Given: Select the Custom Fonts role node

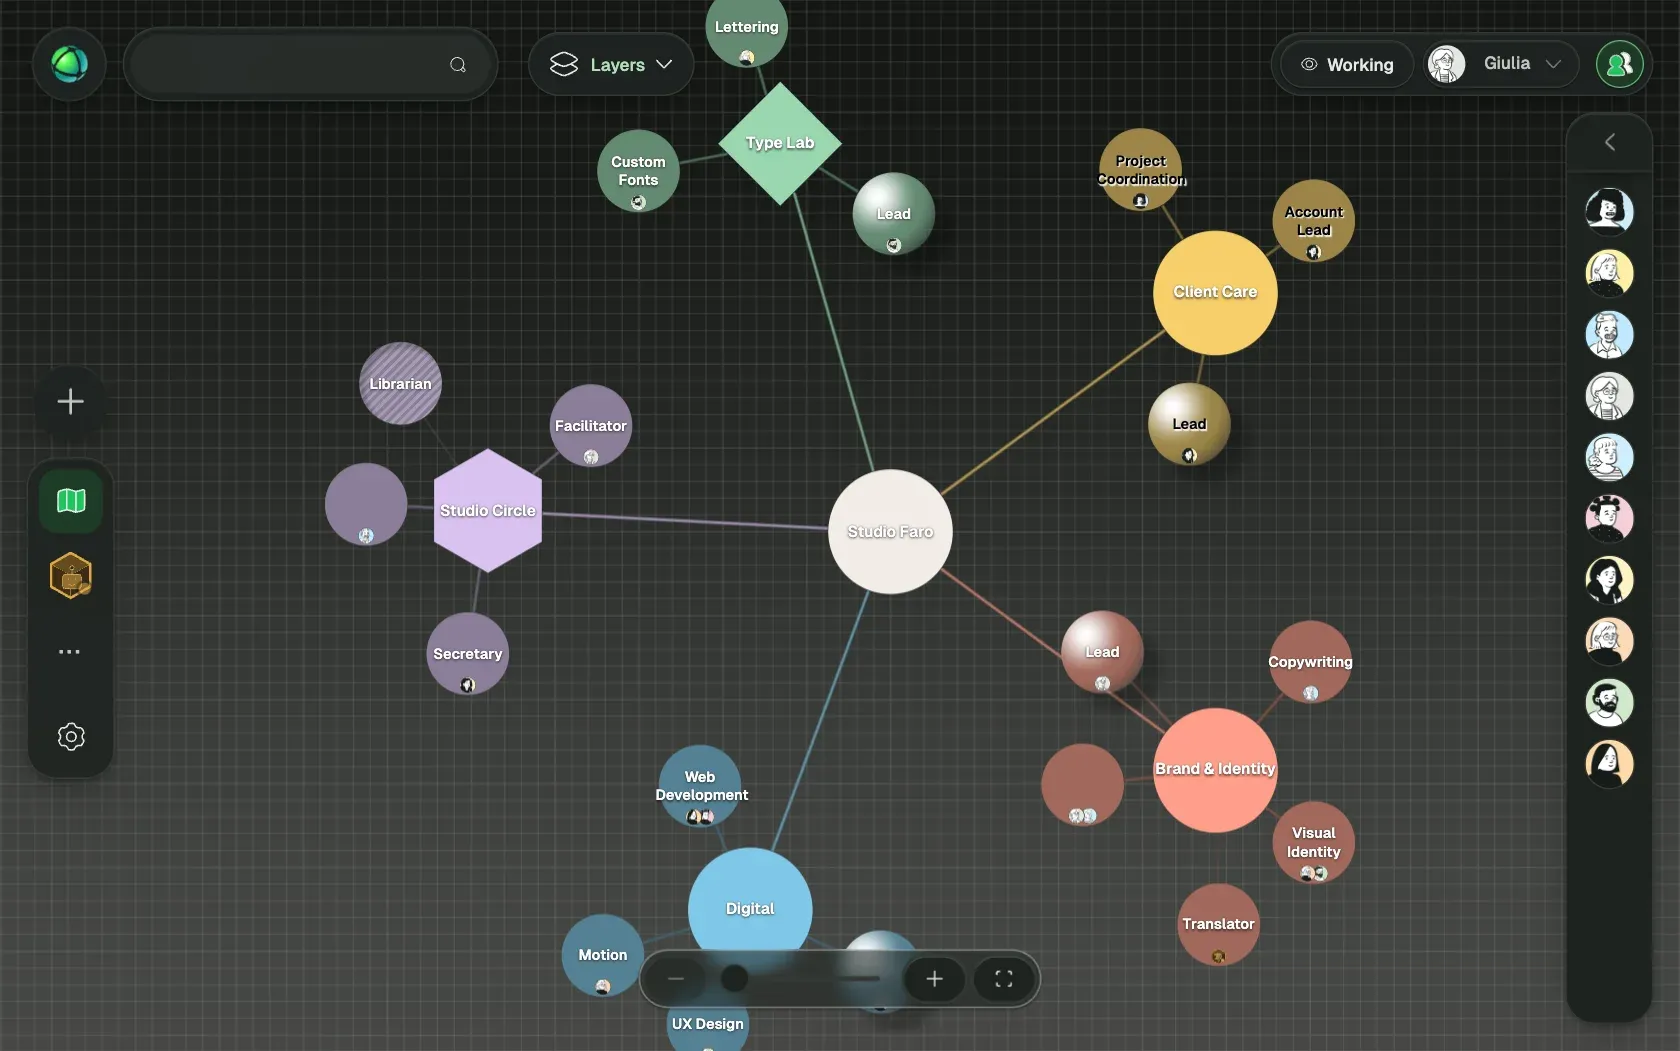Looking at the screenshot, I should click(638, 170).
